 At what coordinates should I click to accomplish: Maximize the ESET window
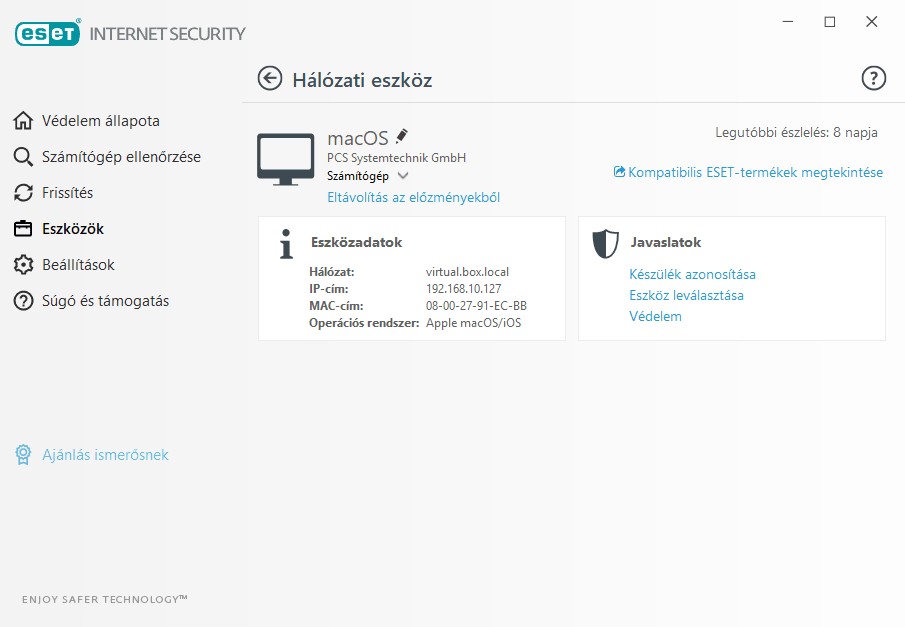coord(830,22)
